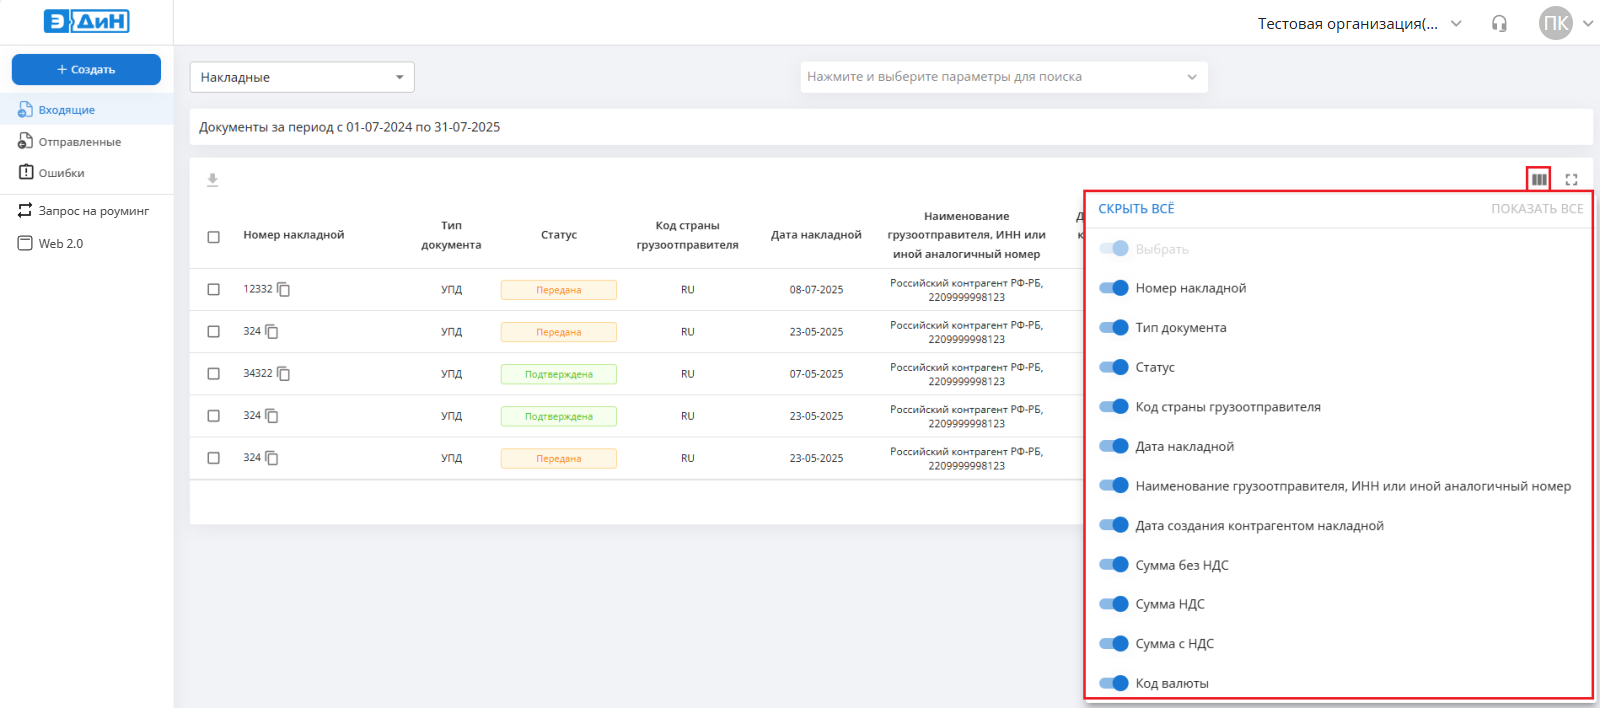1600x708 pixels.
Task: Toggle off the Статус column switch
Action: (1114, 367)
